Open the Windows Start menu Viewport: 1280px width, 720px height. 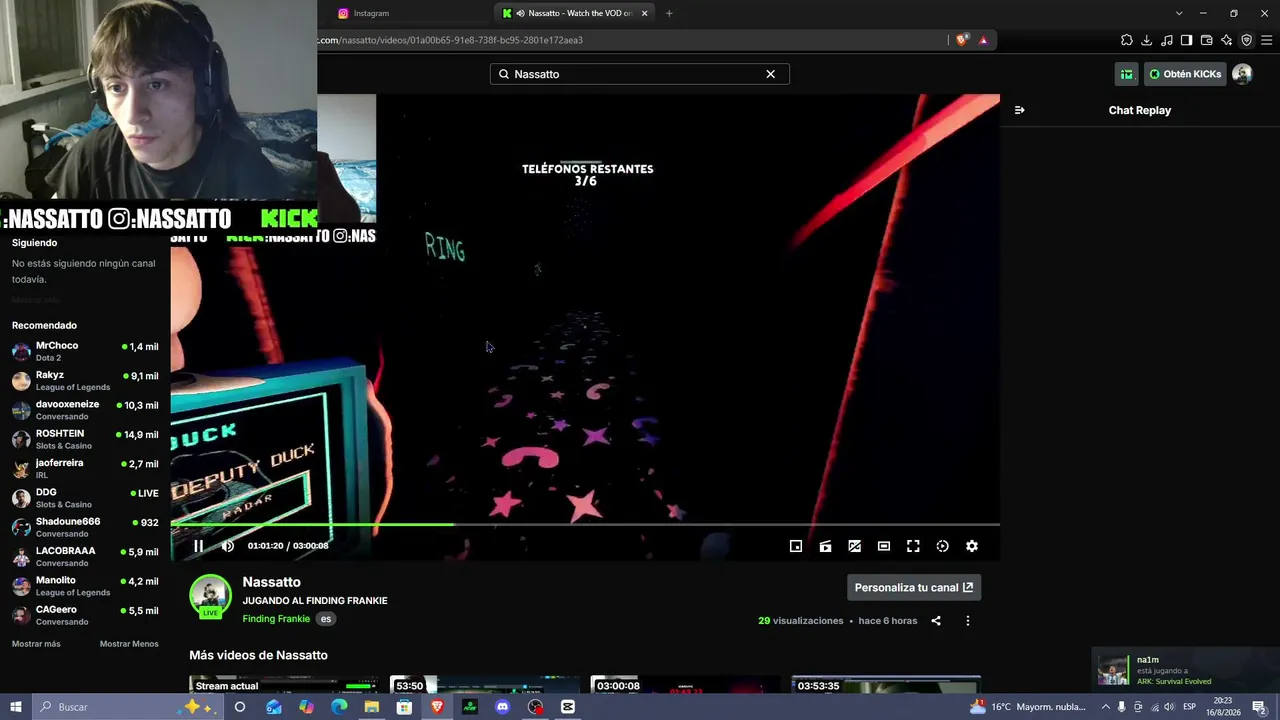(x=16, y=707)
